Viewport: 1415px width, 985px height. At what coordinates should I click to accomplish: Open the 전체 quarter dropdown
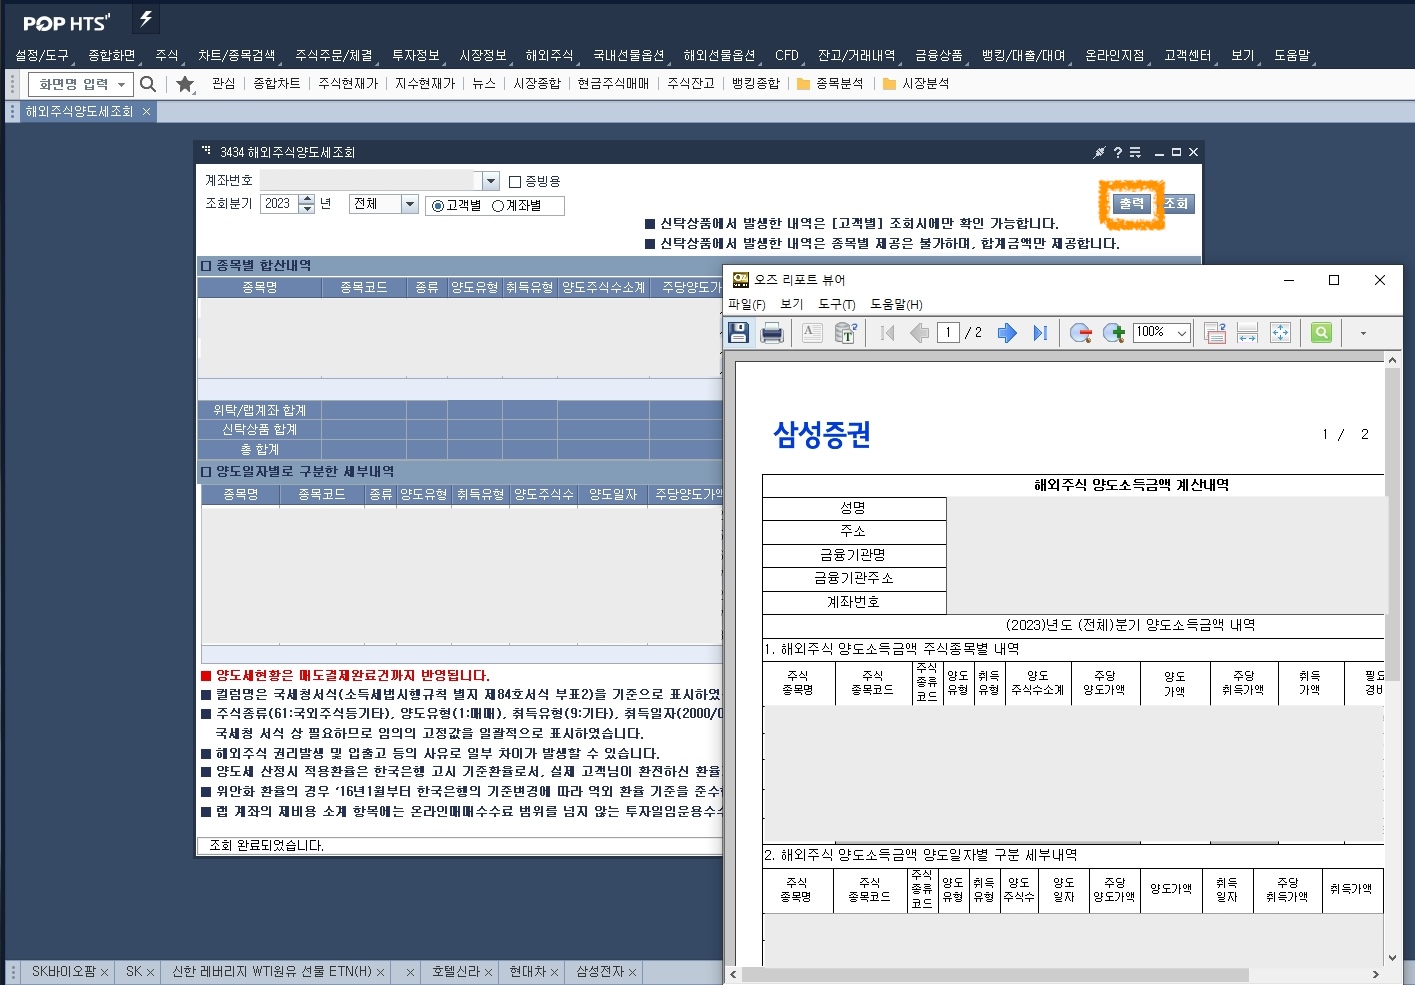409,204
